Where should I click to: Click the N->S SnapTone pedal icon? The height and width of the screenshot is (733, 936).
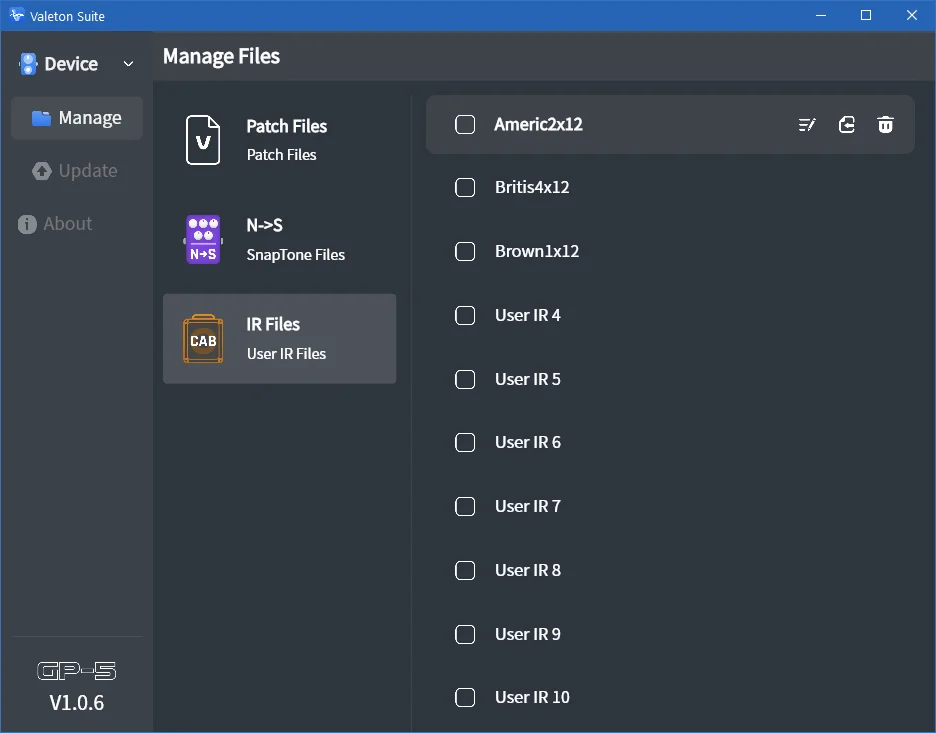[203, 239]
